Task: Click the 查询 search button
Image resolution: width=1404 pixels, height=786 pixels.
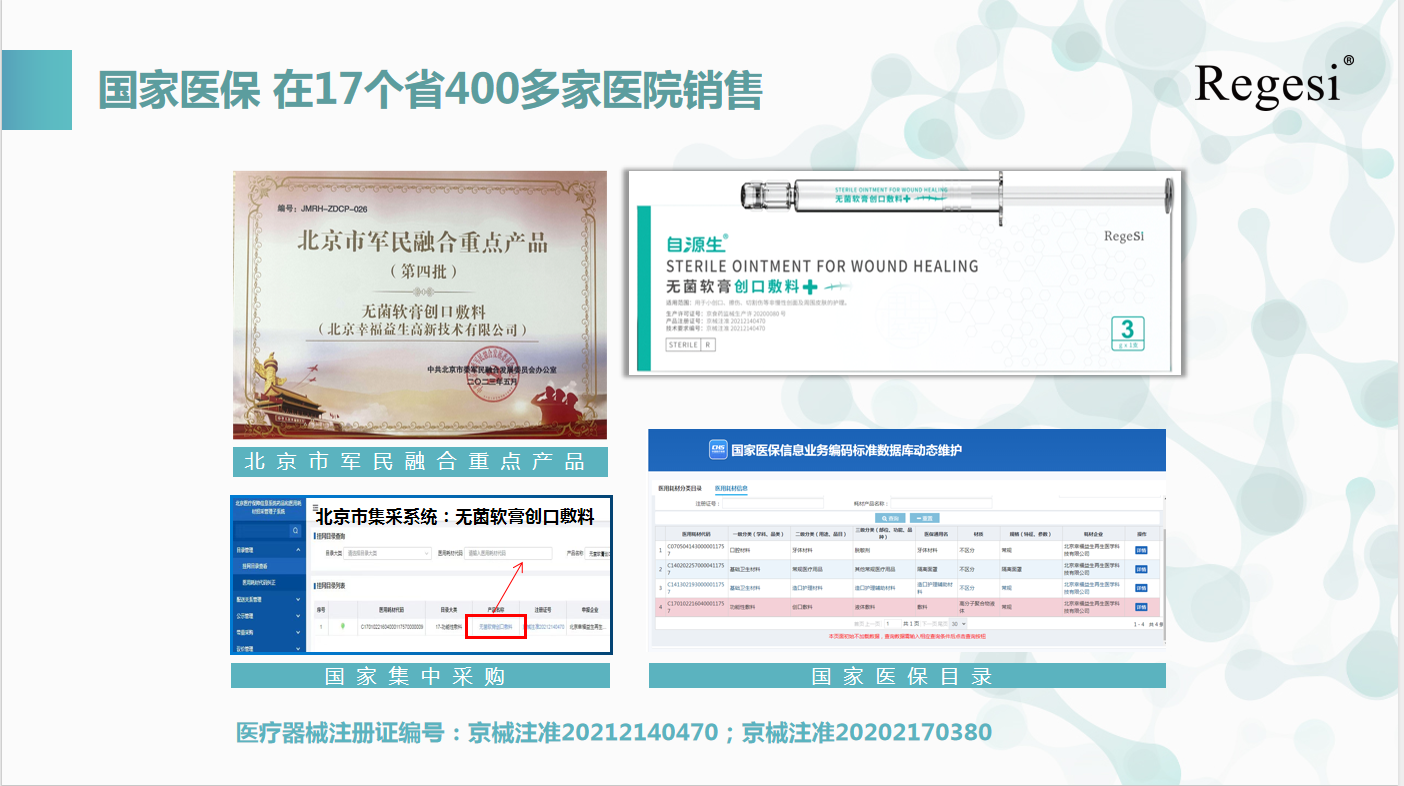Action: pos(888,518)
